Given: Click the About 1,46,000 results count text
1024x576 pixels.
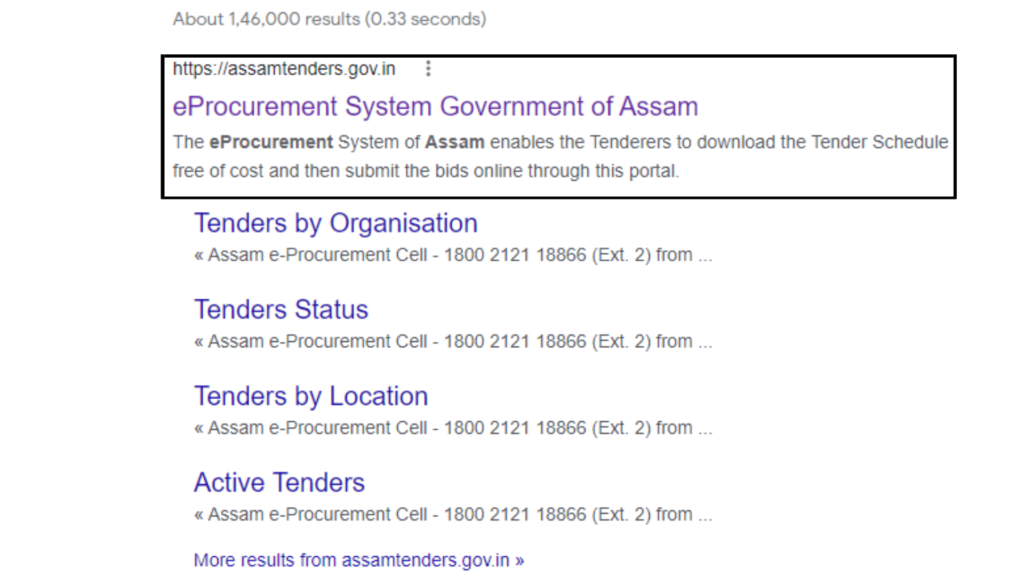Looking at the screenshot, I should coord(260,19).
